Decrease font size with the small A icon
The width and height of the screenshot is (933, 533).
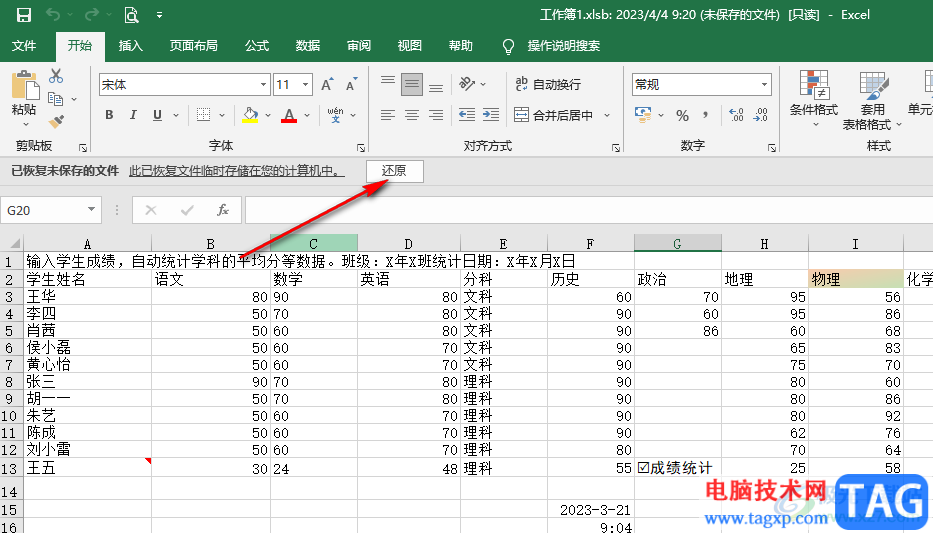352,84
